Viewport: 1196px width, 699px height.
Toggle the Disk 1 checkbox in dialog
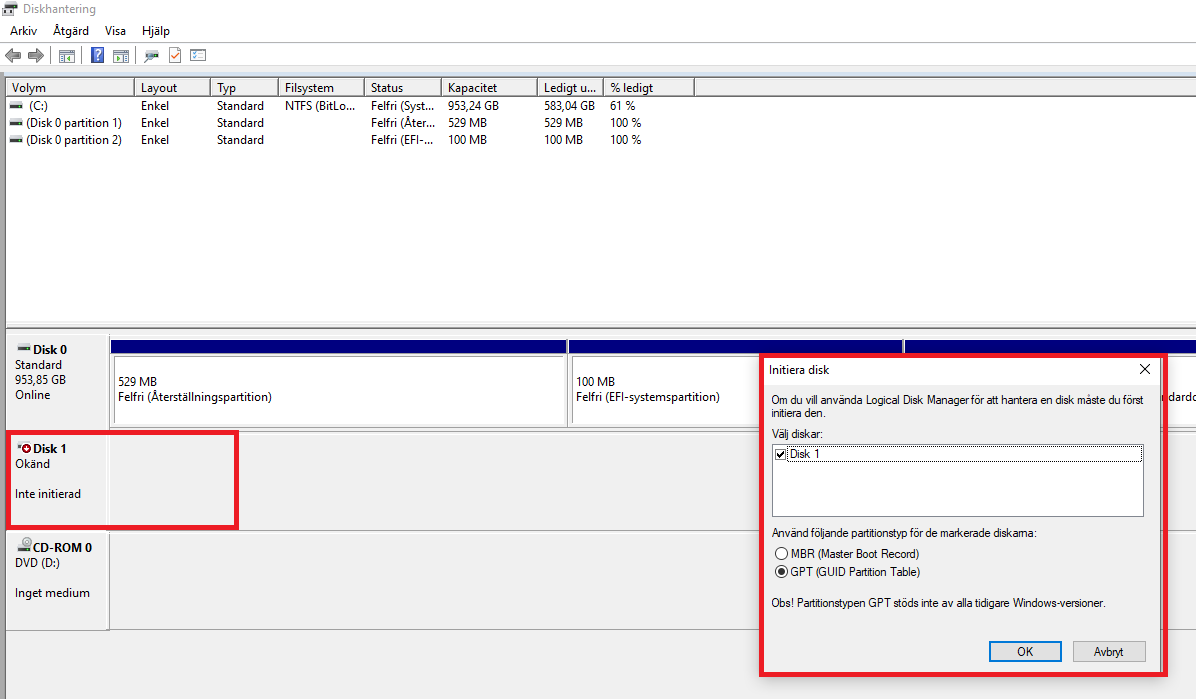[x=780, y=454]
